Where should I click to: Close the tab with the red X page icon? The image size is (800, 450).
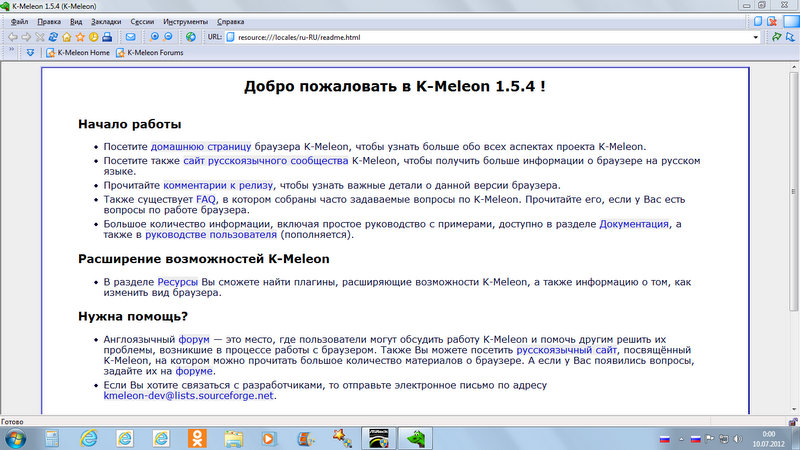[x=772, y=21]
